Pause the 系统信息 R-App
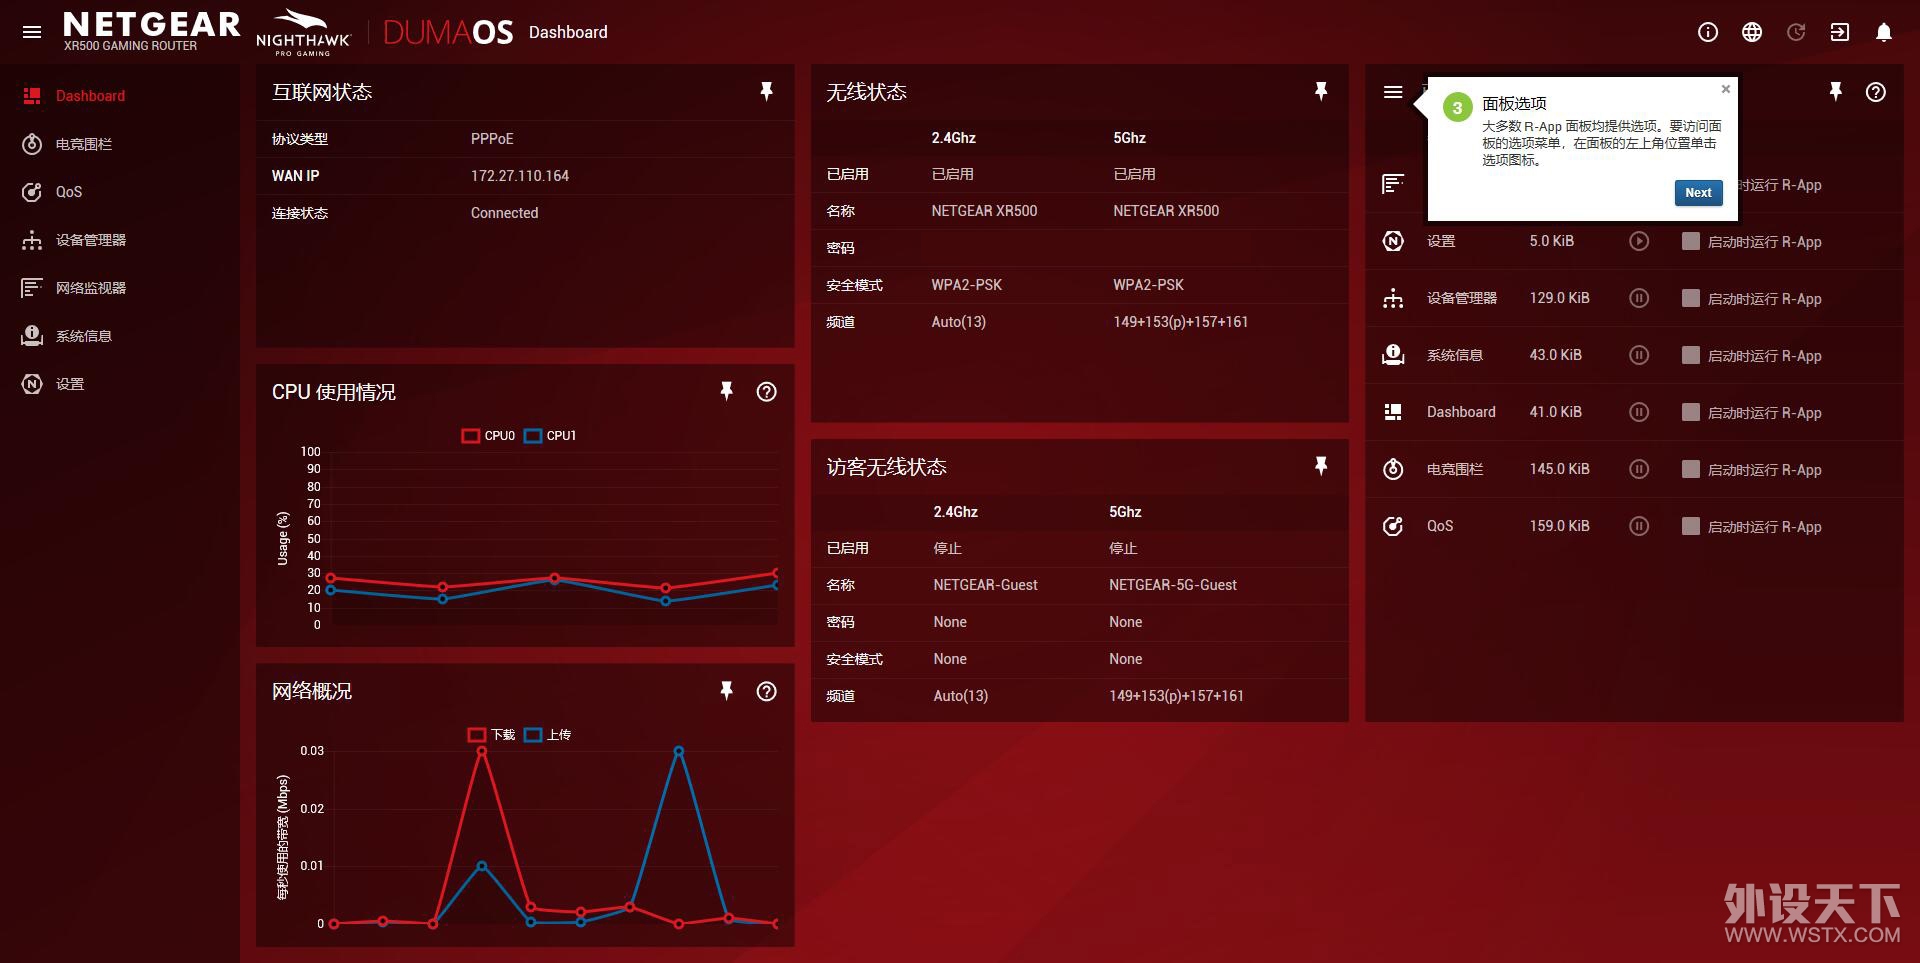 [x=1639, y=355]
